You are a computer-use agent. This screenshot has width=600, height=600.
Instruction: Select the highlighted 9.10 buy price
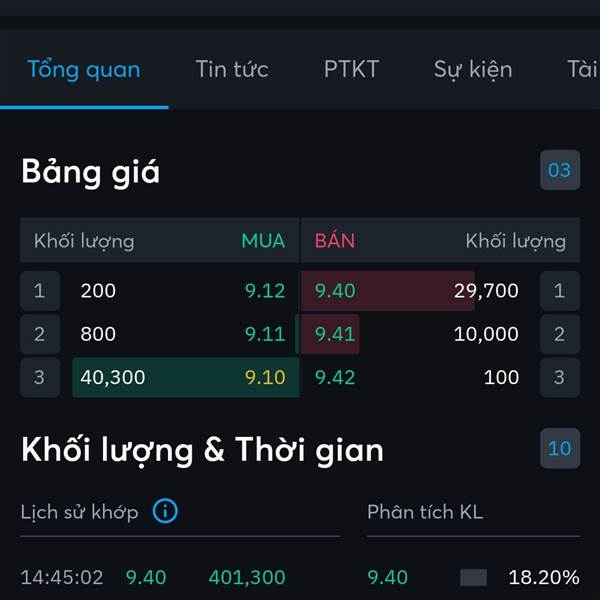(265, 377)
